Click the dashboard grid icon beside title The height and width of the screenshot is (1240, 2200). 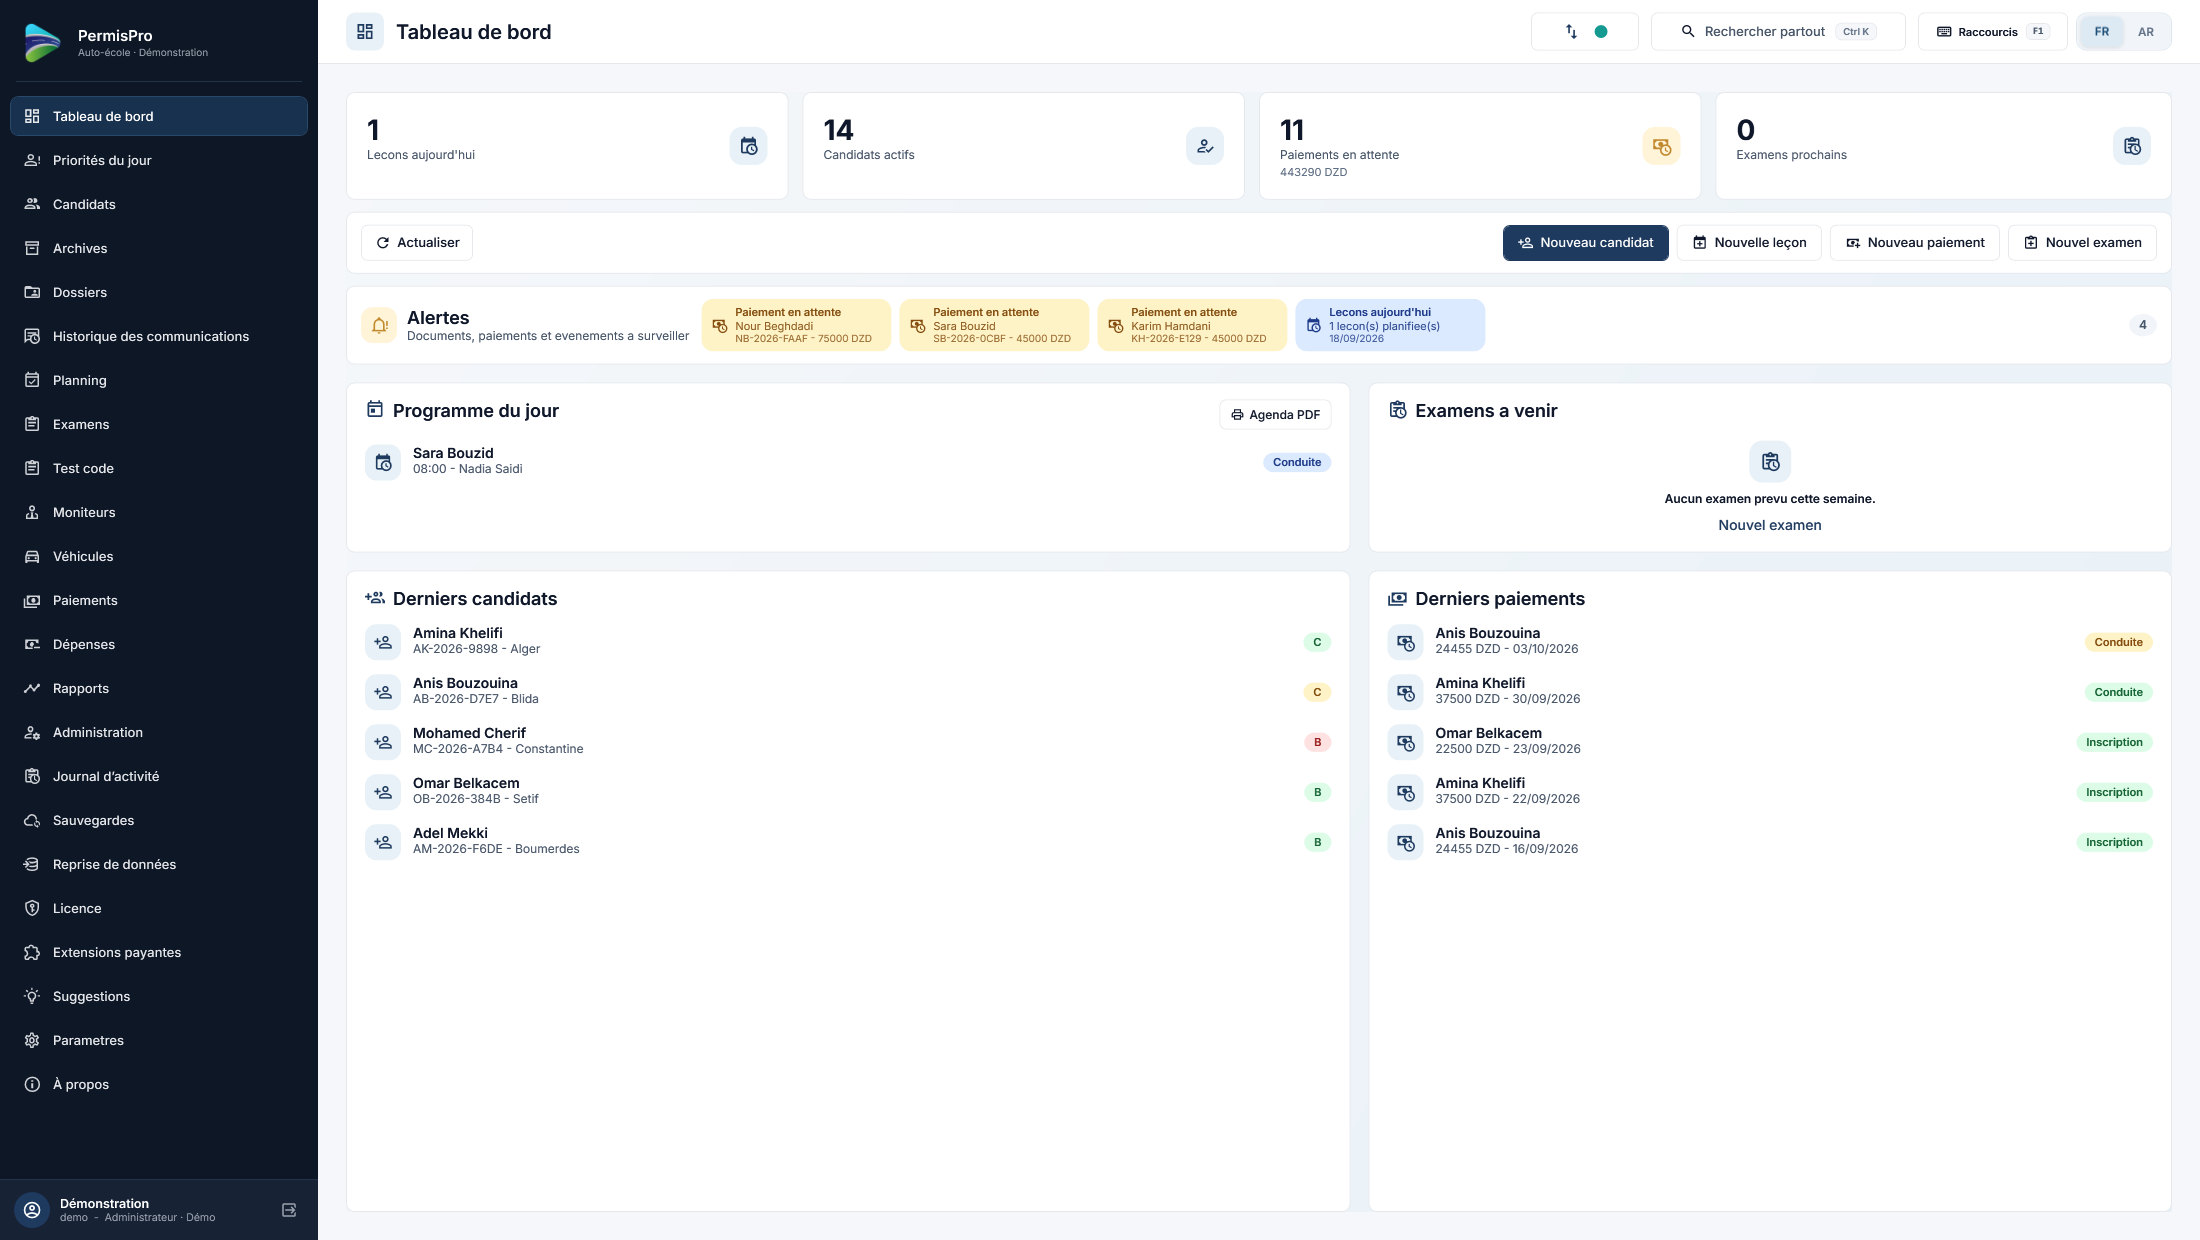coord(365,32)
